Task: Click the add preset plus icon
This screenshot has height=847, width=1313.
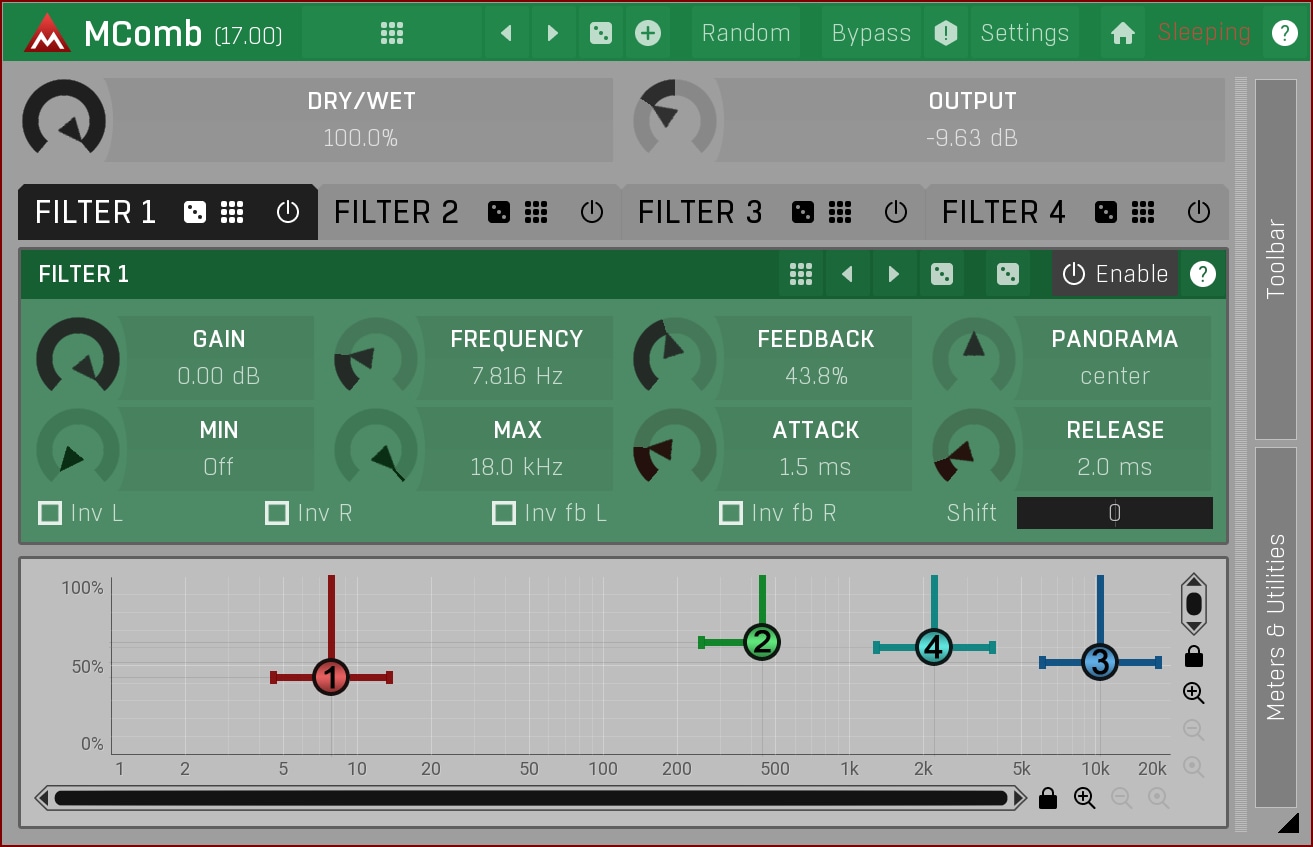Action: [x=648, y=33]
